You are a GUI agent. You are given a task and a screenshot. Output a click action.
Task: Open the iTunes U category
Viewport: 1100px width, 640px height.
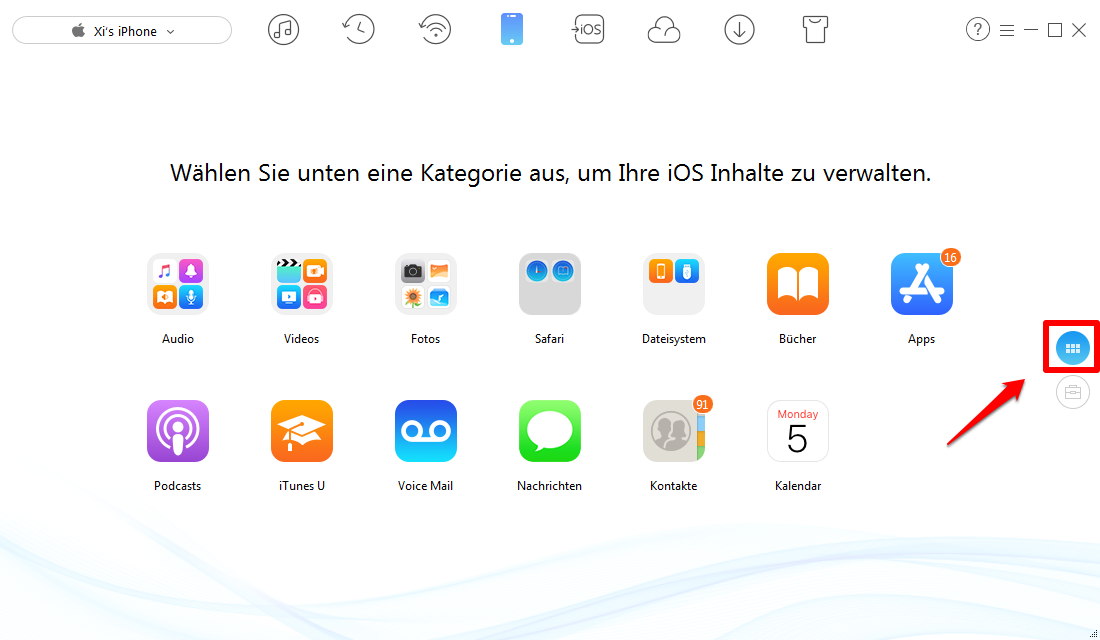[302, 431]
